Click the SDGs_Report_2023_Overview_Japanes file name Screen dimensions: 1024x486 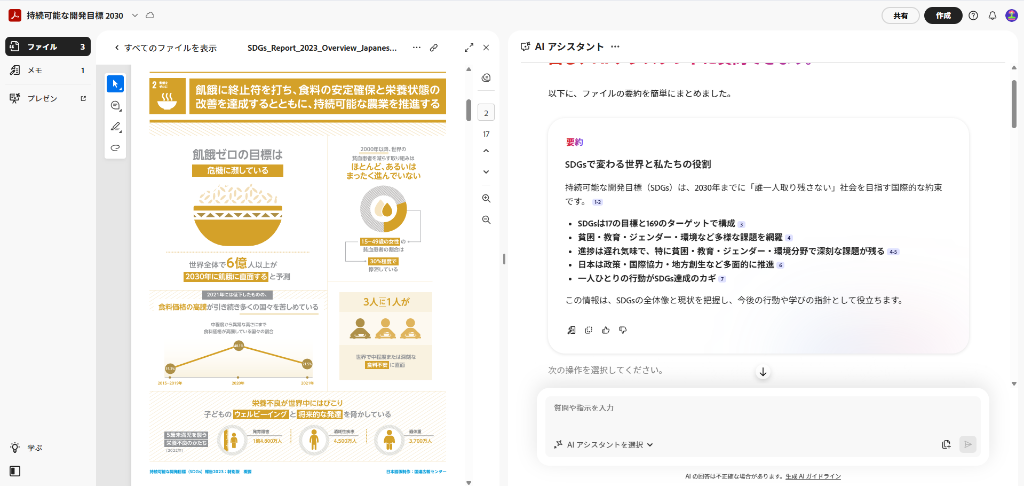[x=322, y=48]
